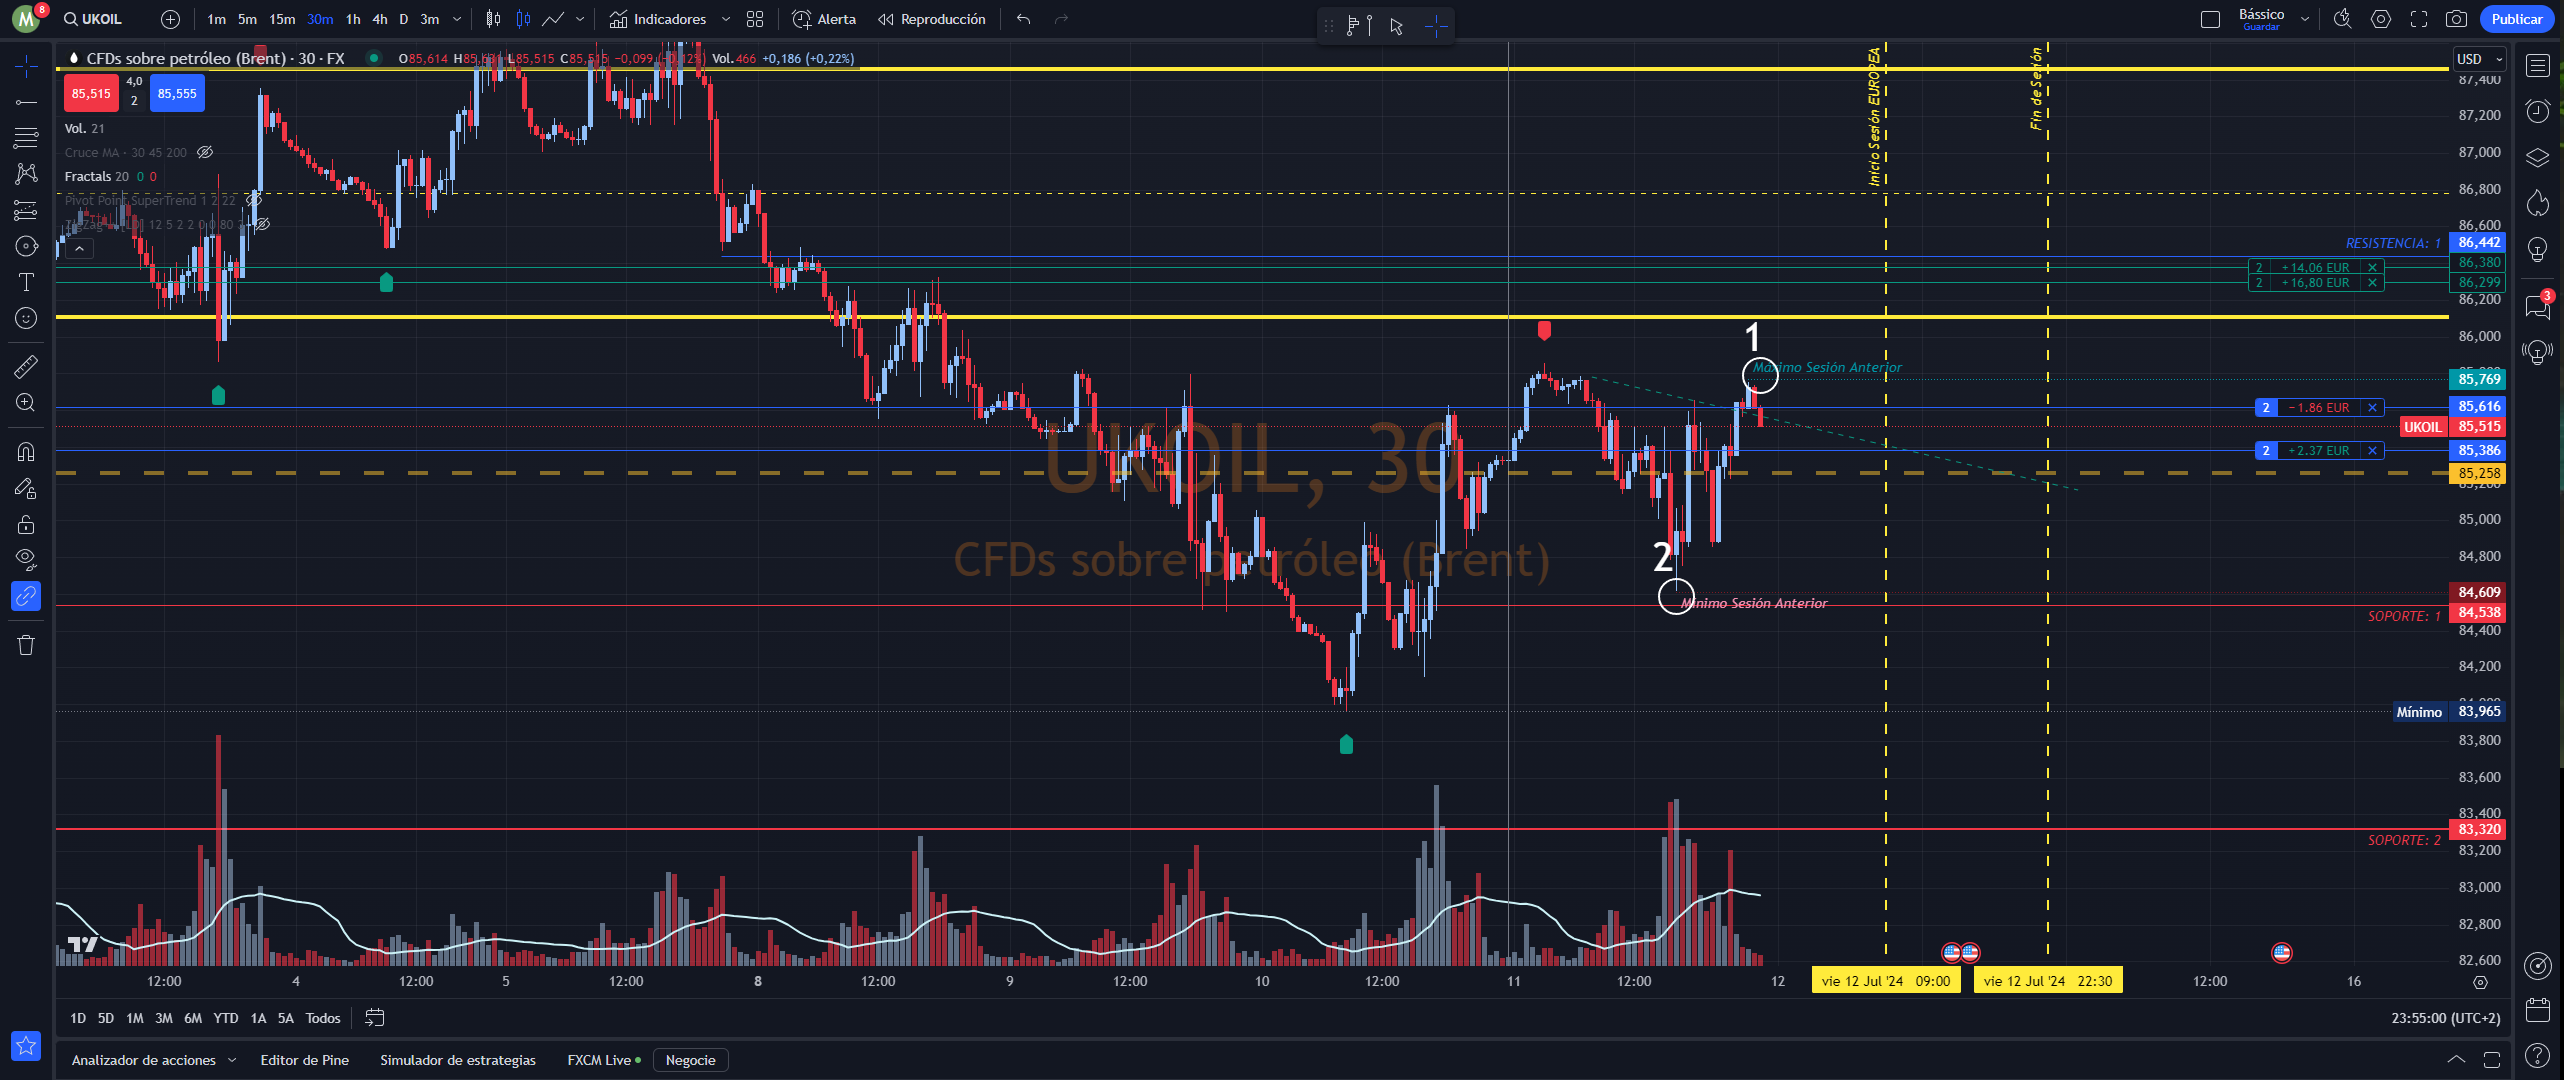Open the alerts clock panel icon

click(x=2538, y=111)
